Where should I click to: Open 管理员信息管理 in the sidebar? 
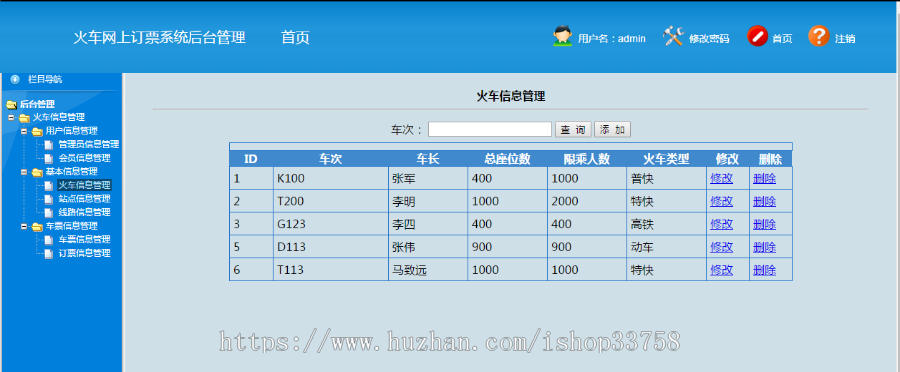[88, 145]
